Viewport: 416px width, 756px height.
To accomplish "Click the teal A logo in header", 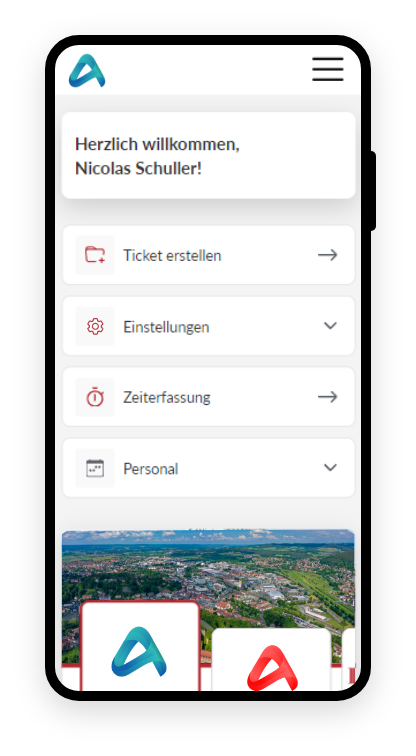I will (87, 70).
